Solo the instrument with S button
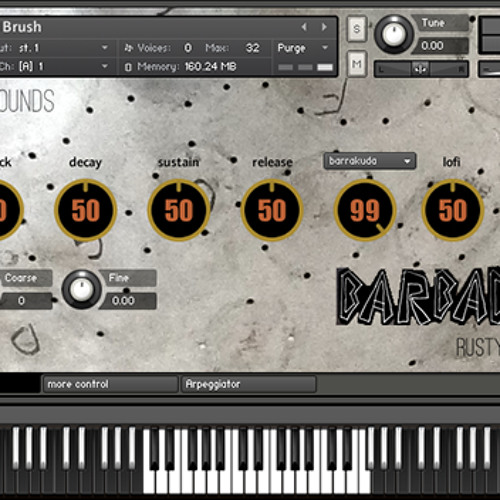The height and width of the screenshot is (500, 500). click(x=357, y=29)
